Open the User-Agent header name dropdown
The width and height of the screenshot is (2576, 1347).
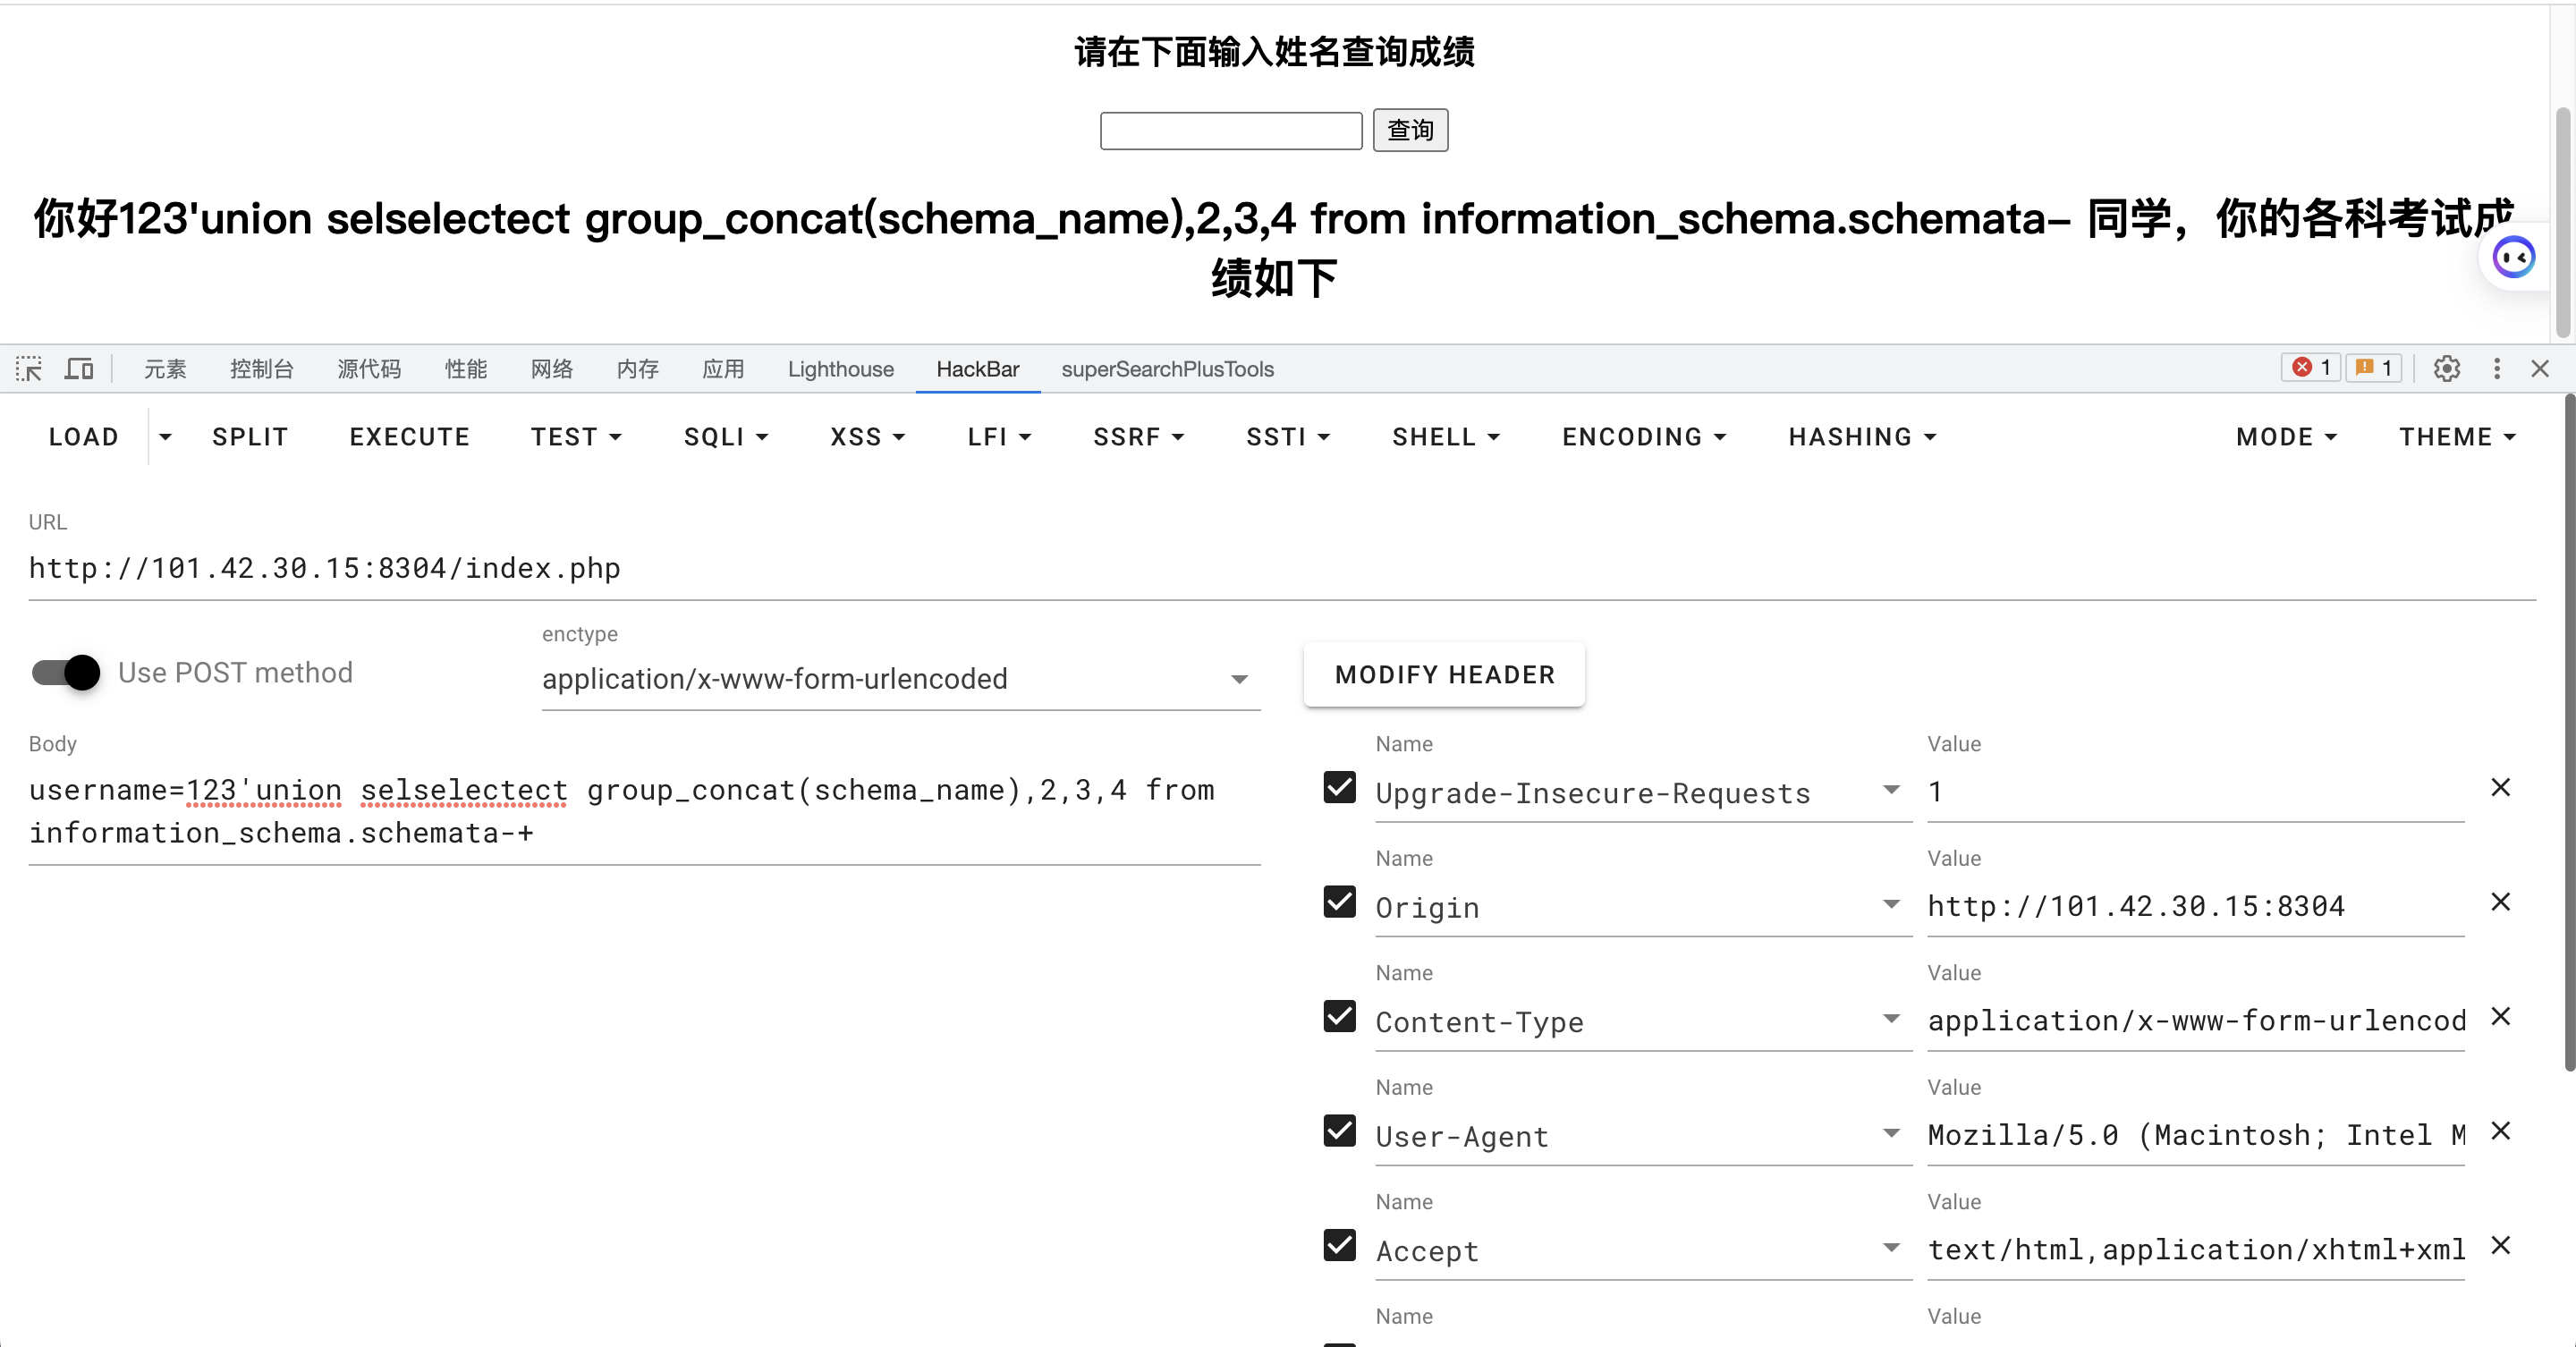click(1891, 1134)
